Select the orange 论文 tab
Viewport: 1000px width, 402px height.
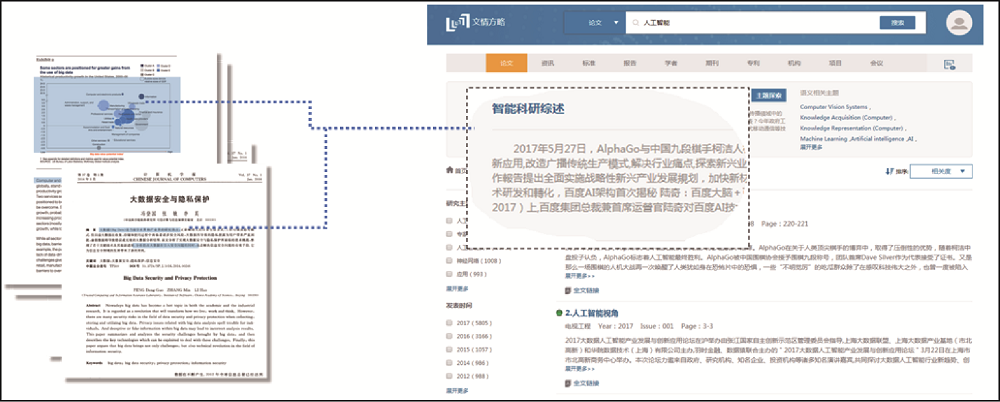(x=506, y=64)
